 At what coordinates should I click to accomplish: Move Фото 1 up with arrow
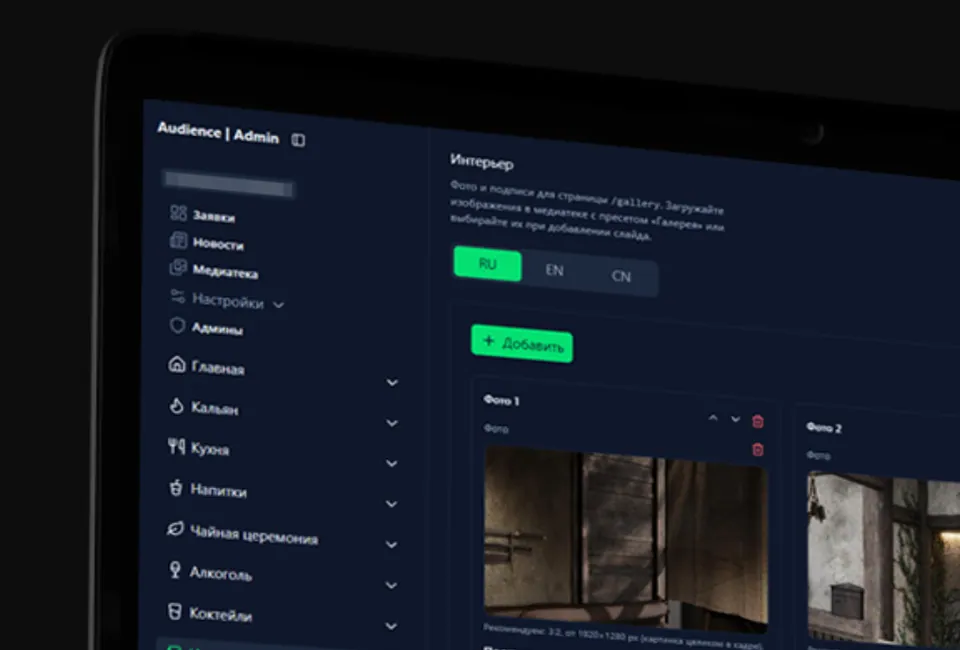tap(713, 418)
